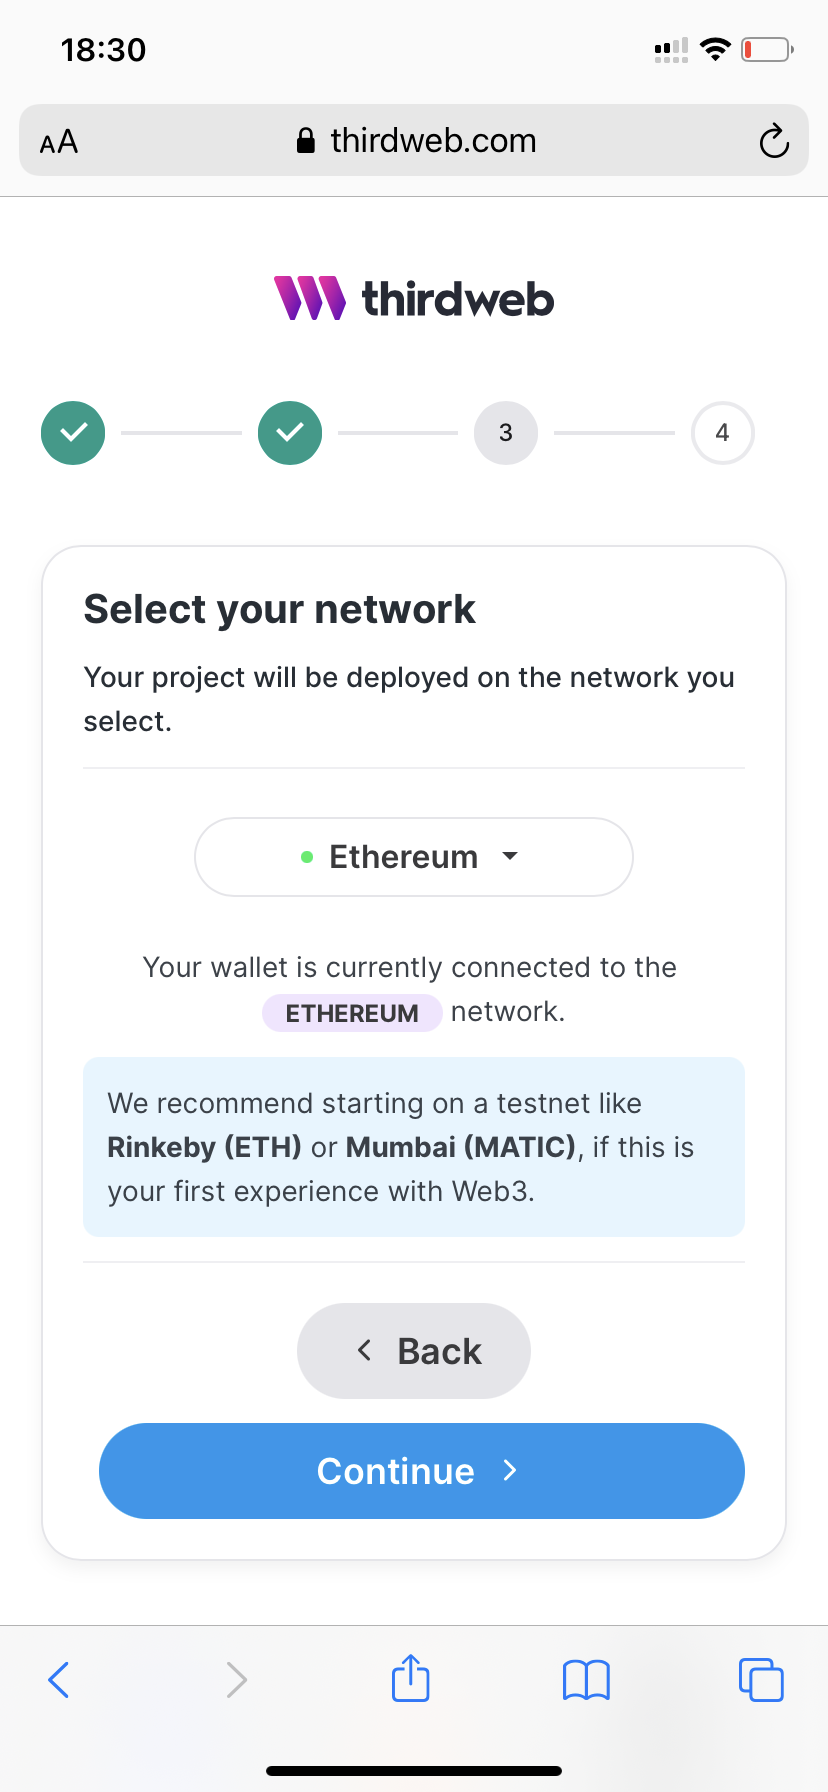Open the Safari tabs overview icon
Viewport: 828px width, 1792px height.
761,1679
